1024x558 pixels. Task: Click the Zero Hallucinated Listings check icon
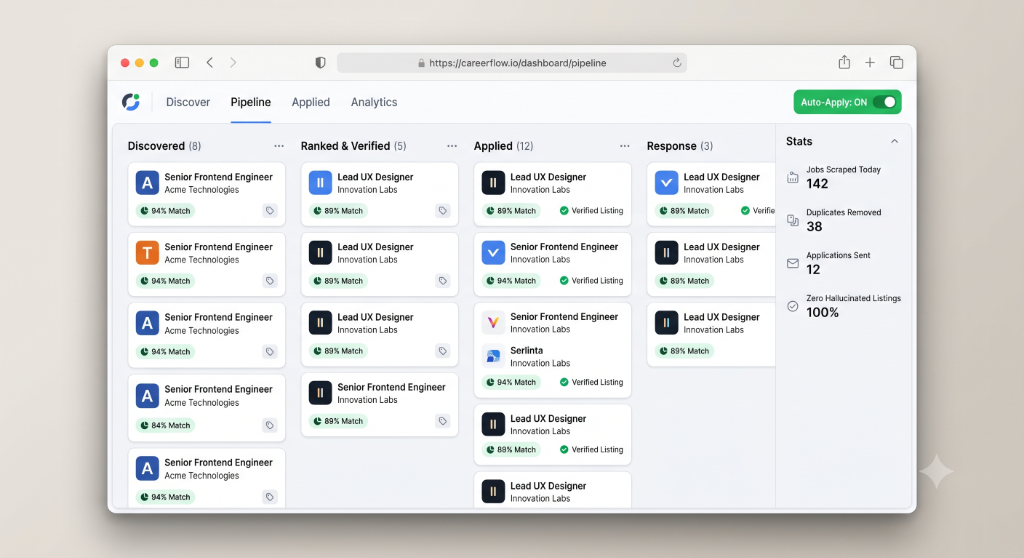(793, 306)
